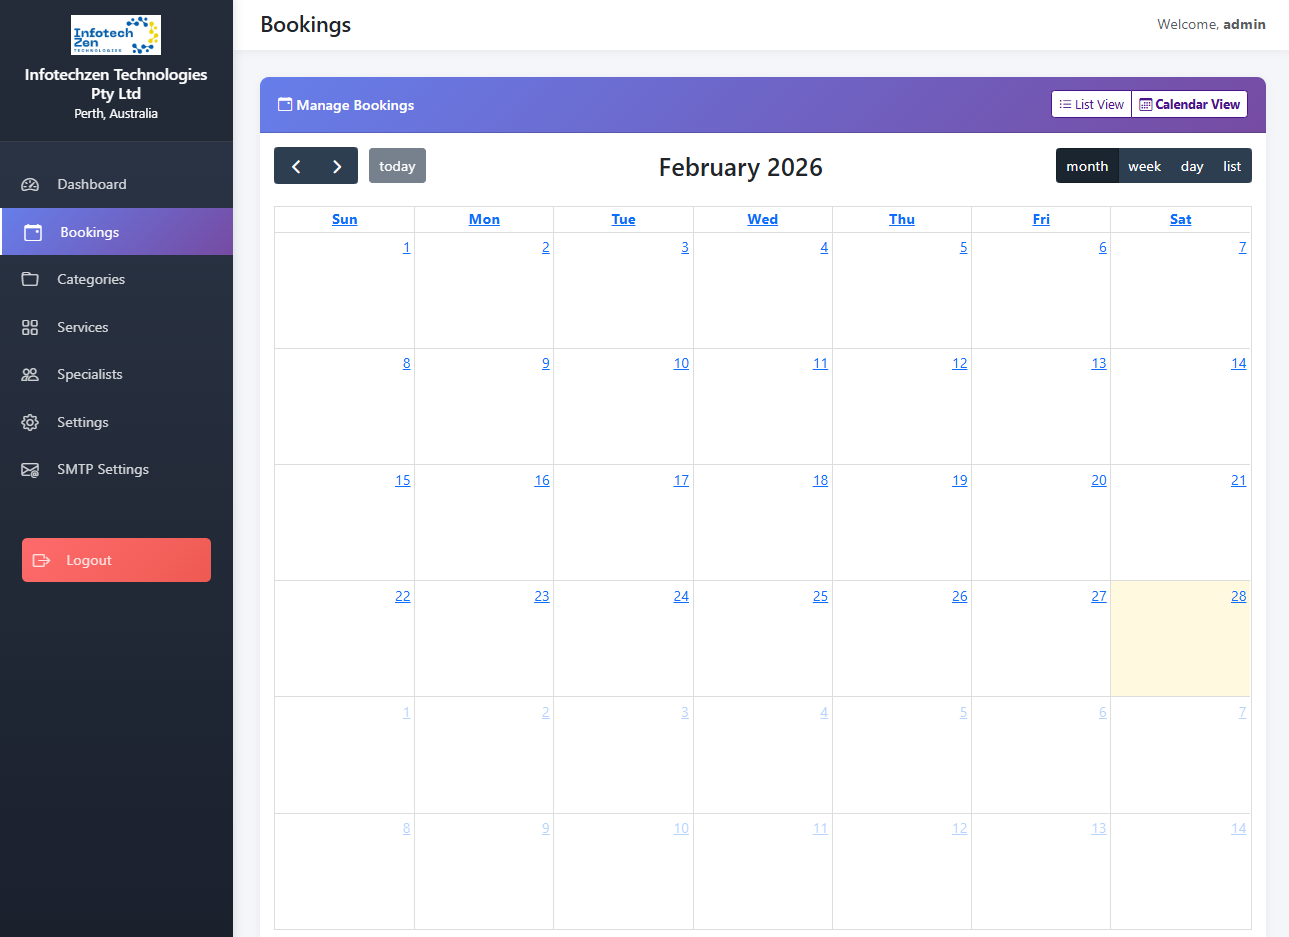This screenshot has height=937, width=1289.
Task: Click the Infotechzen Technologies logo
Action: 115,34
